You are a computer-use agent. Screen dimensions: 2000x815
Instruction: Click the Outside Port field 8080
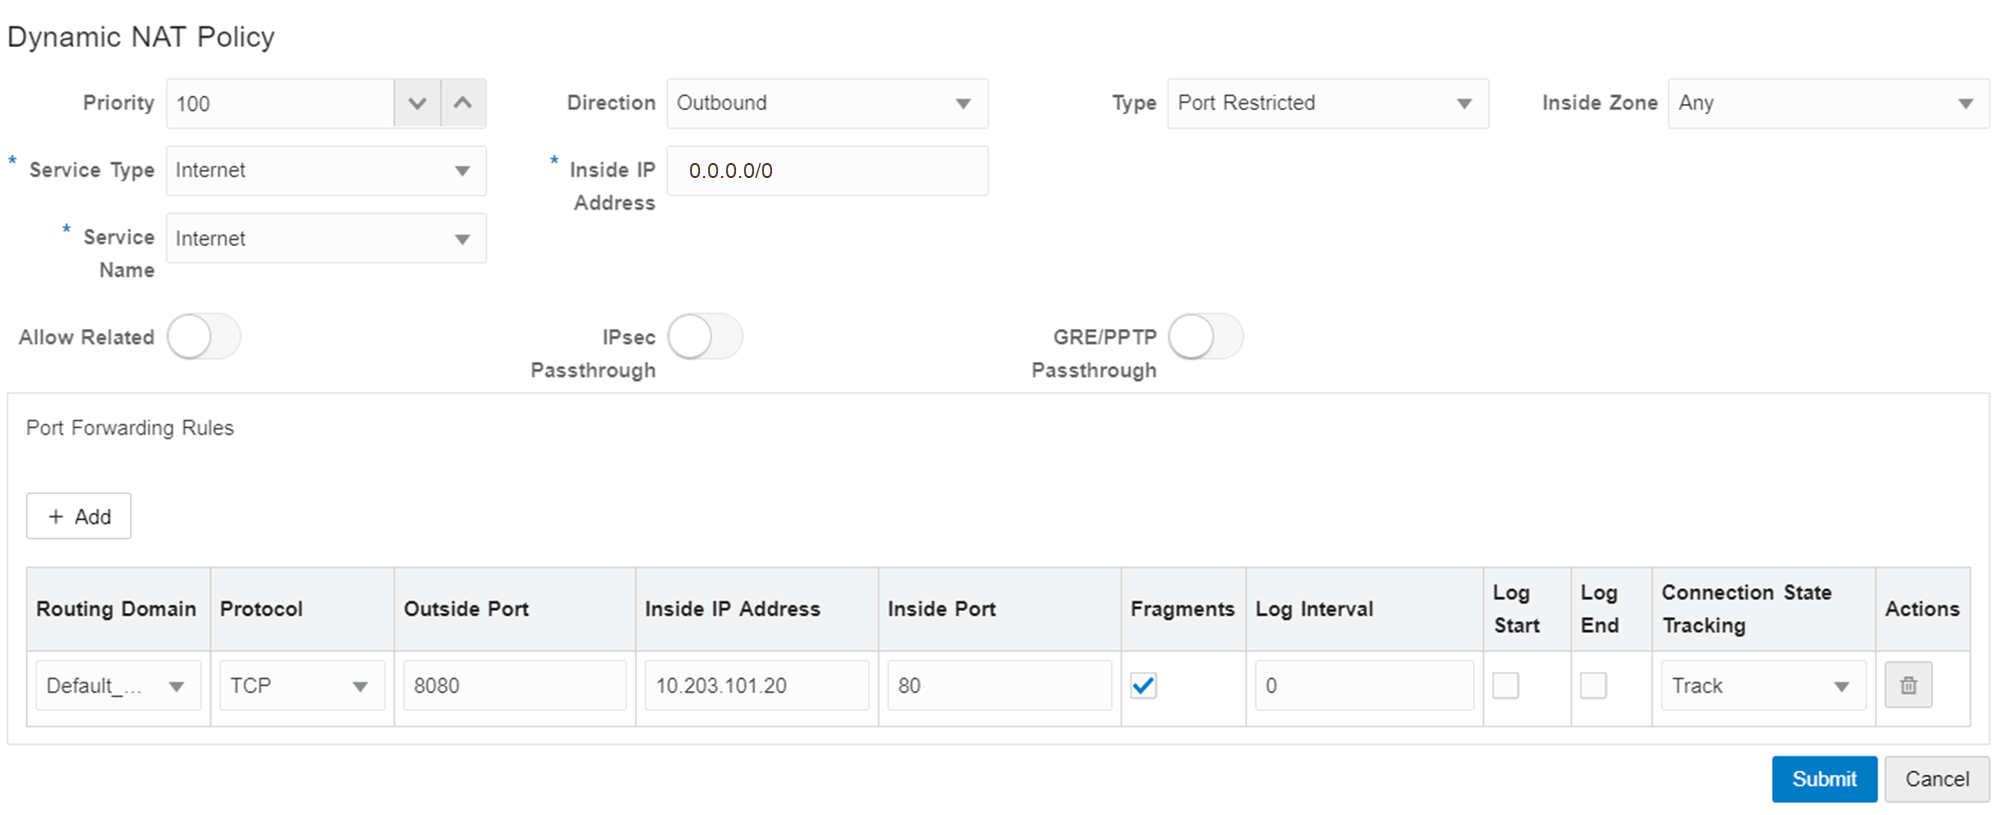click(x=514, y=686)
